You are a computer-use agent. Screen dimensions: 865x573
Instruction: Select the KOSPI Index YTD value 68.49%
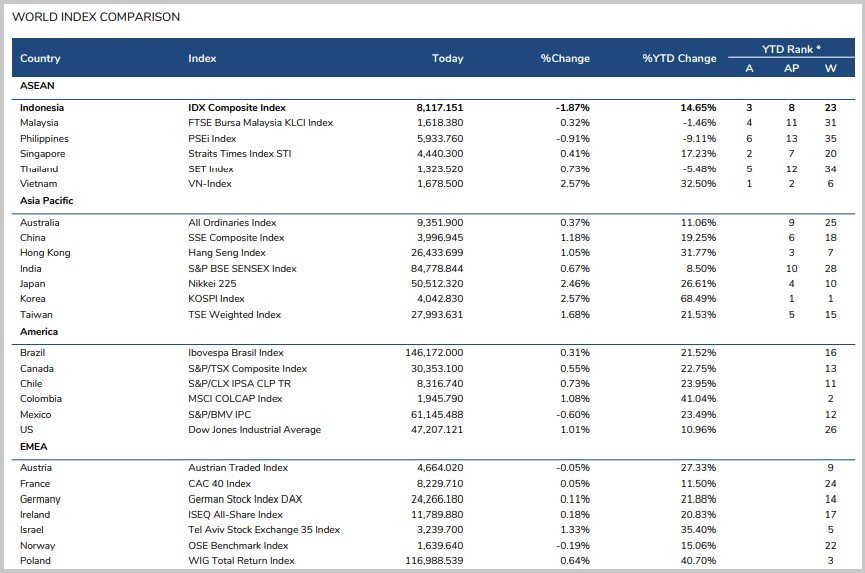point(697,299)
